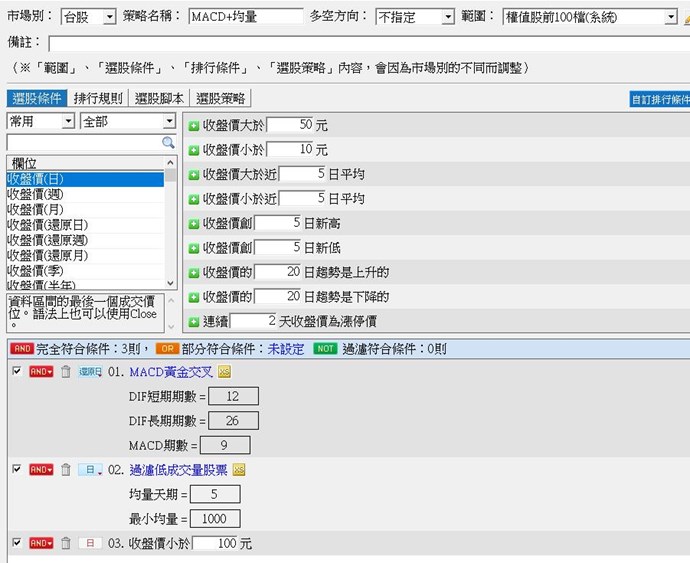
Task: Click the 自訂排行條件 button
Action: coord(659,100)
